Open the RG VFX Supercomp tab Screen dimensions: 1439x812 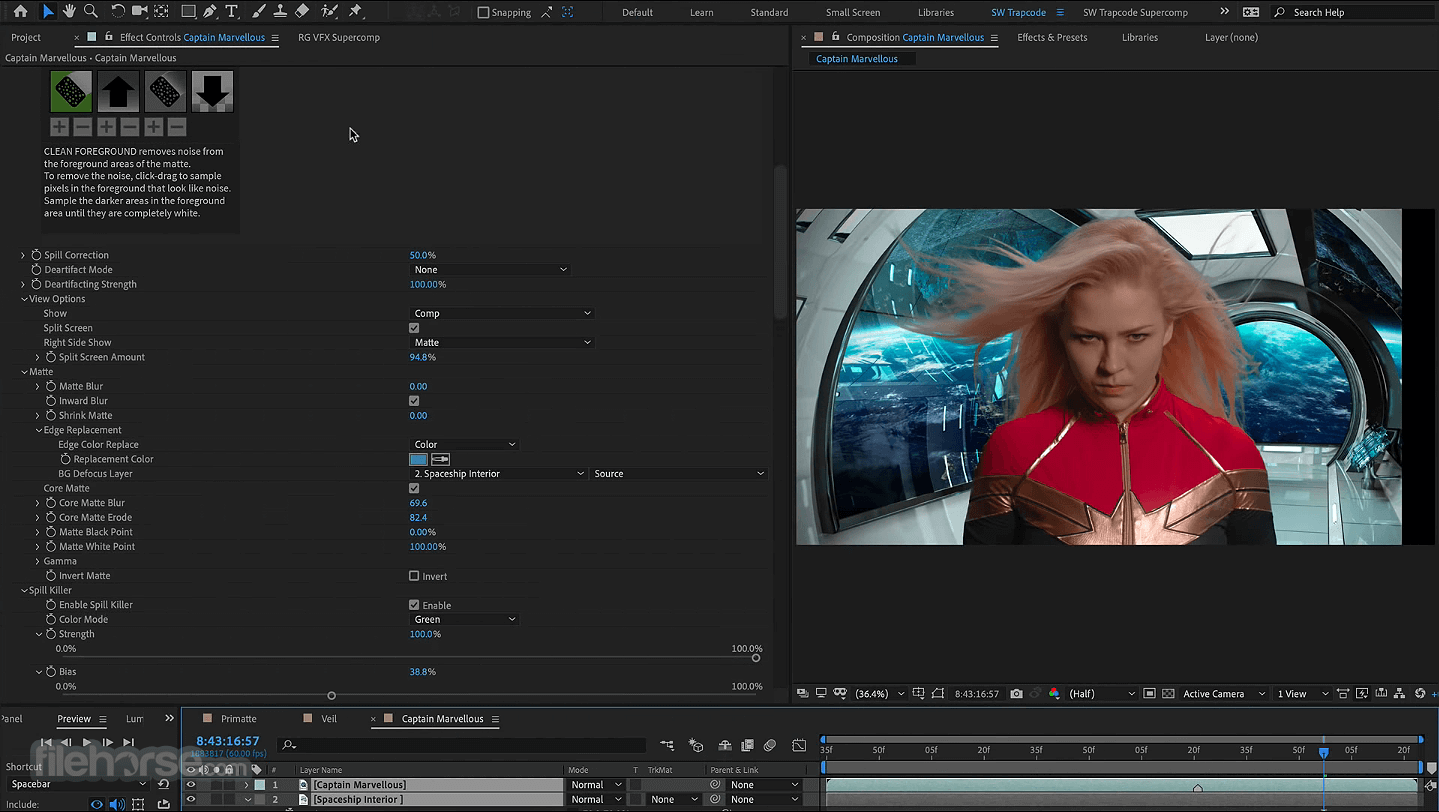click(339, 37)
